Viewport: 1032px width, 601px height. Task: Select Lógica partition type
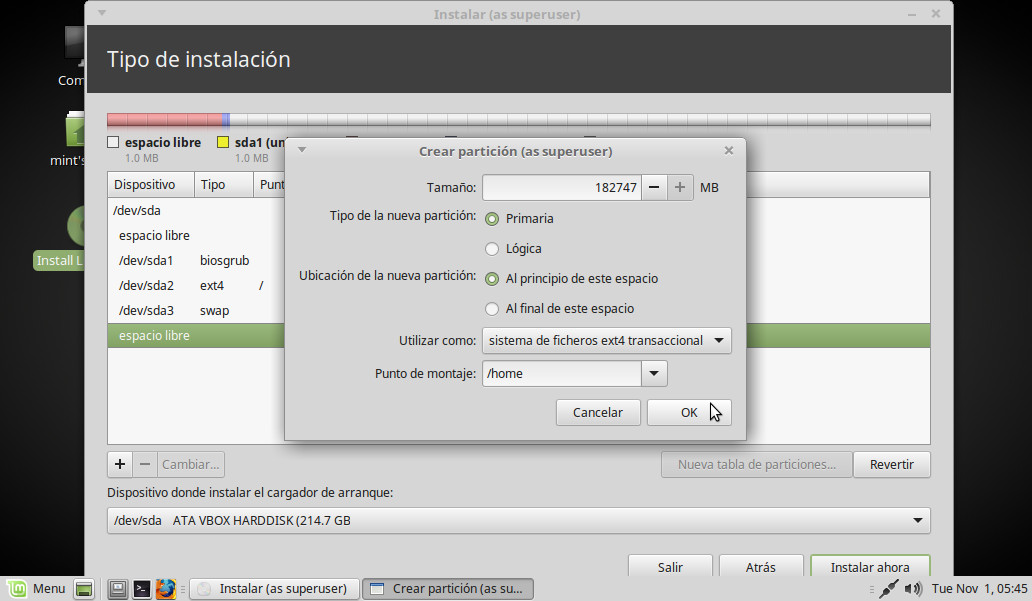point(492,248)
